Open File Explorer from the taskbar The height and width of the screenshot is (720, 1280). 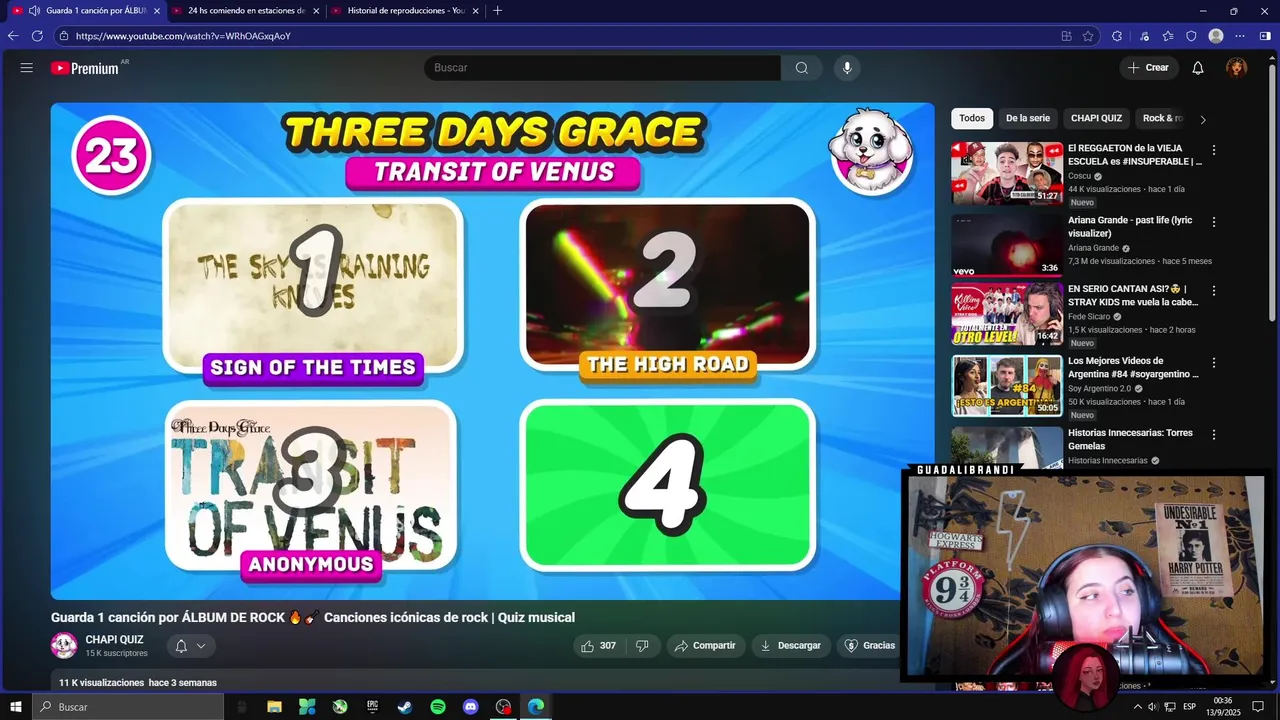274,707
